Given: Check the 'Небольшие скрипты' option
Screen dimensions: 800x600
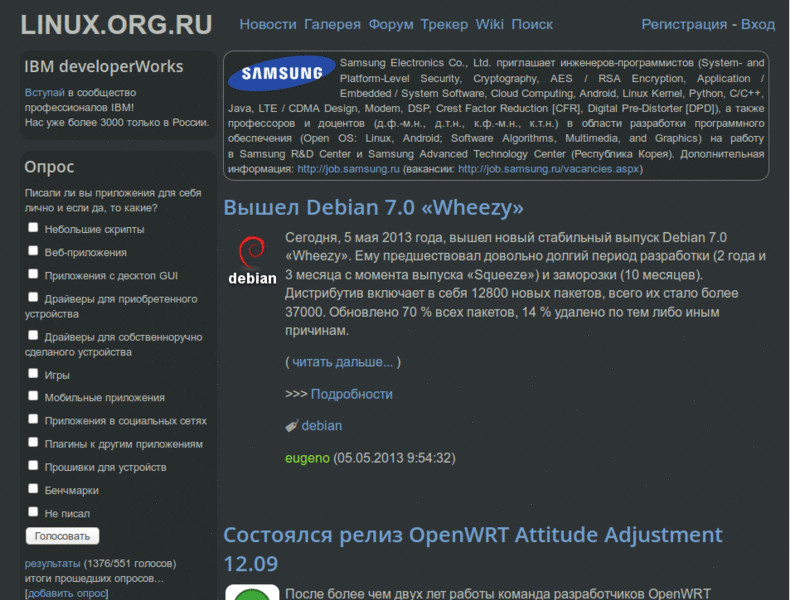Looking at the screenshot, I should 33,228.
